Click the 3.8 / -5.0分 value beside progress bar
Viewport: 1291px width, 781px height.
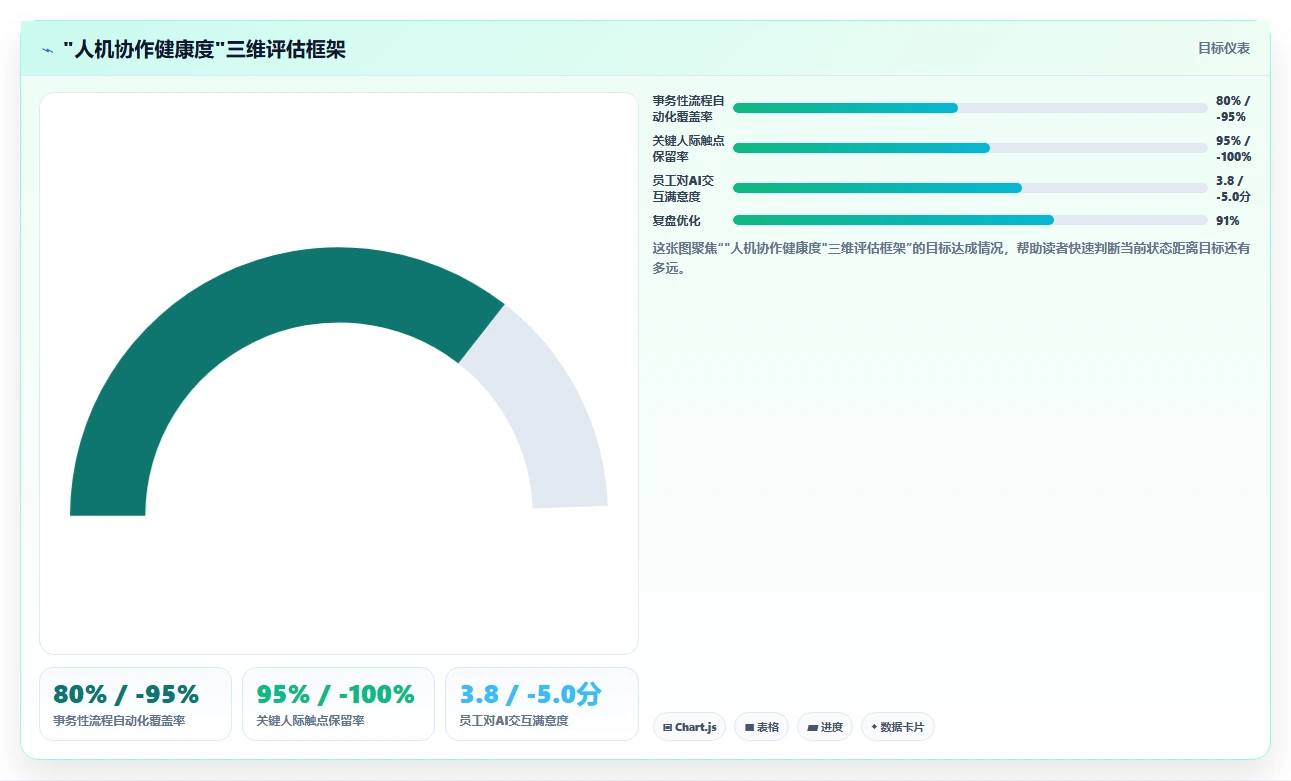pos(1233,189)
